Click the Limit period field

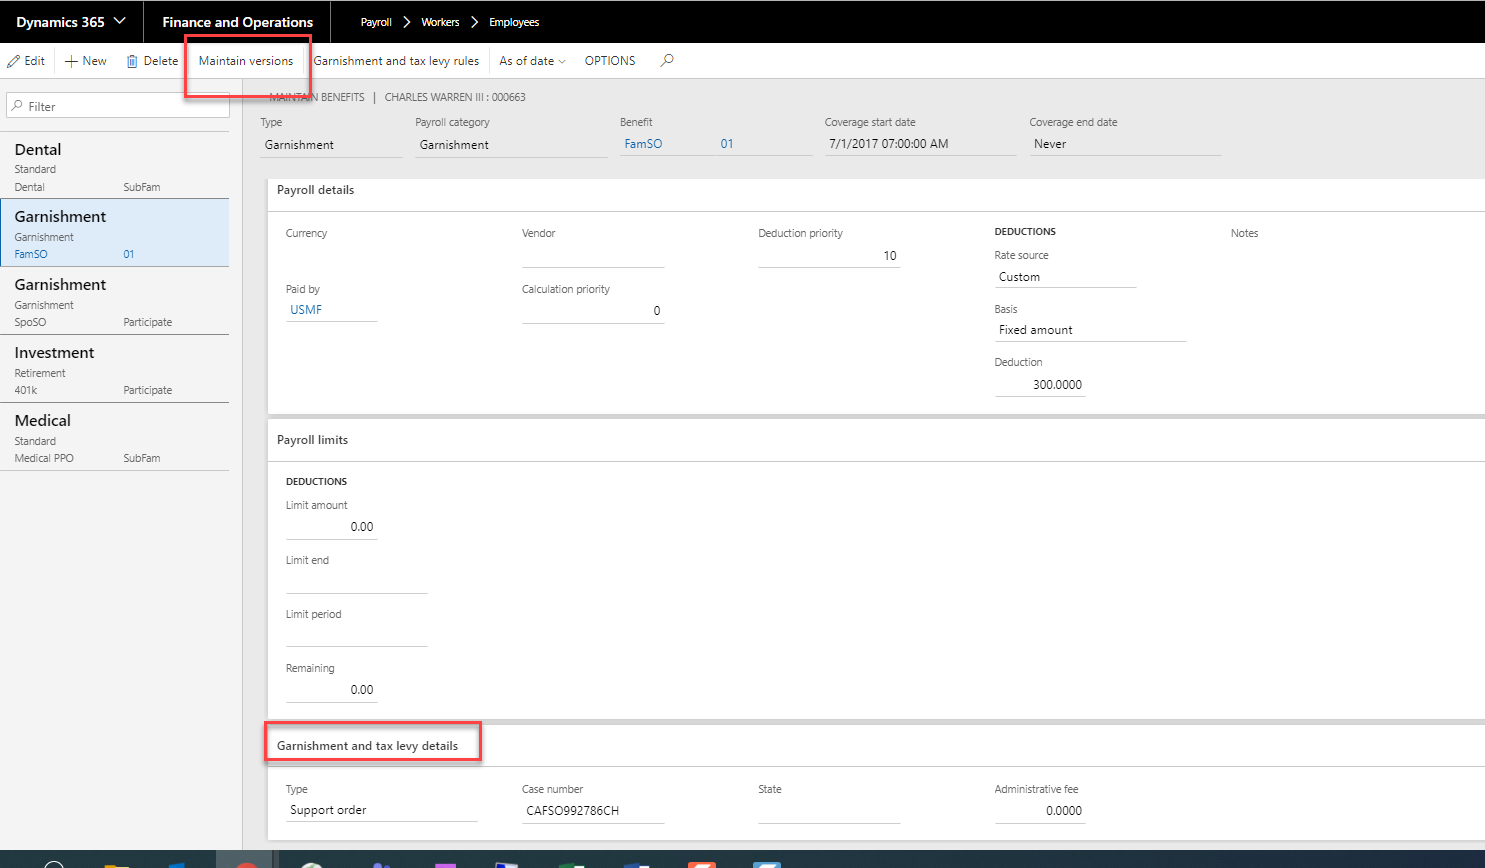pos(357,636)
